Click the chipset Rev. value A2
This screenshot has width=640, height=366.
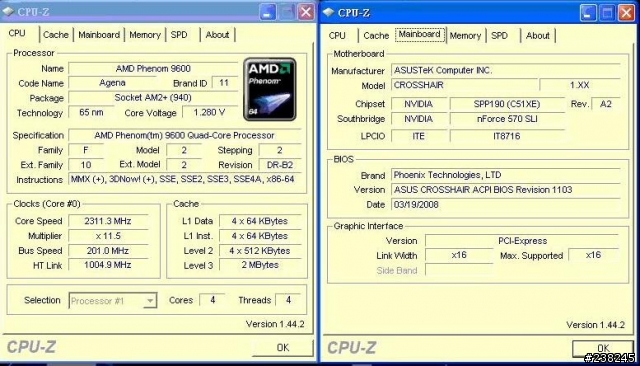[x=606, y=104]
